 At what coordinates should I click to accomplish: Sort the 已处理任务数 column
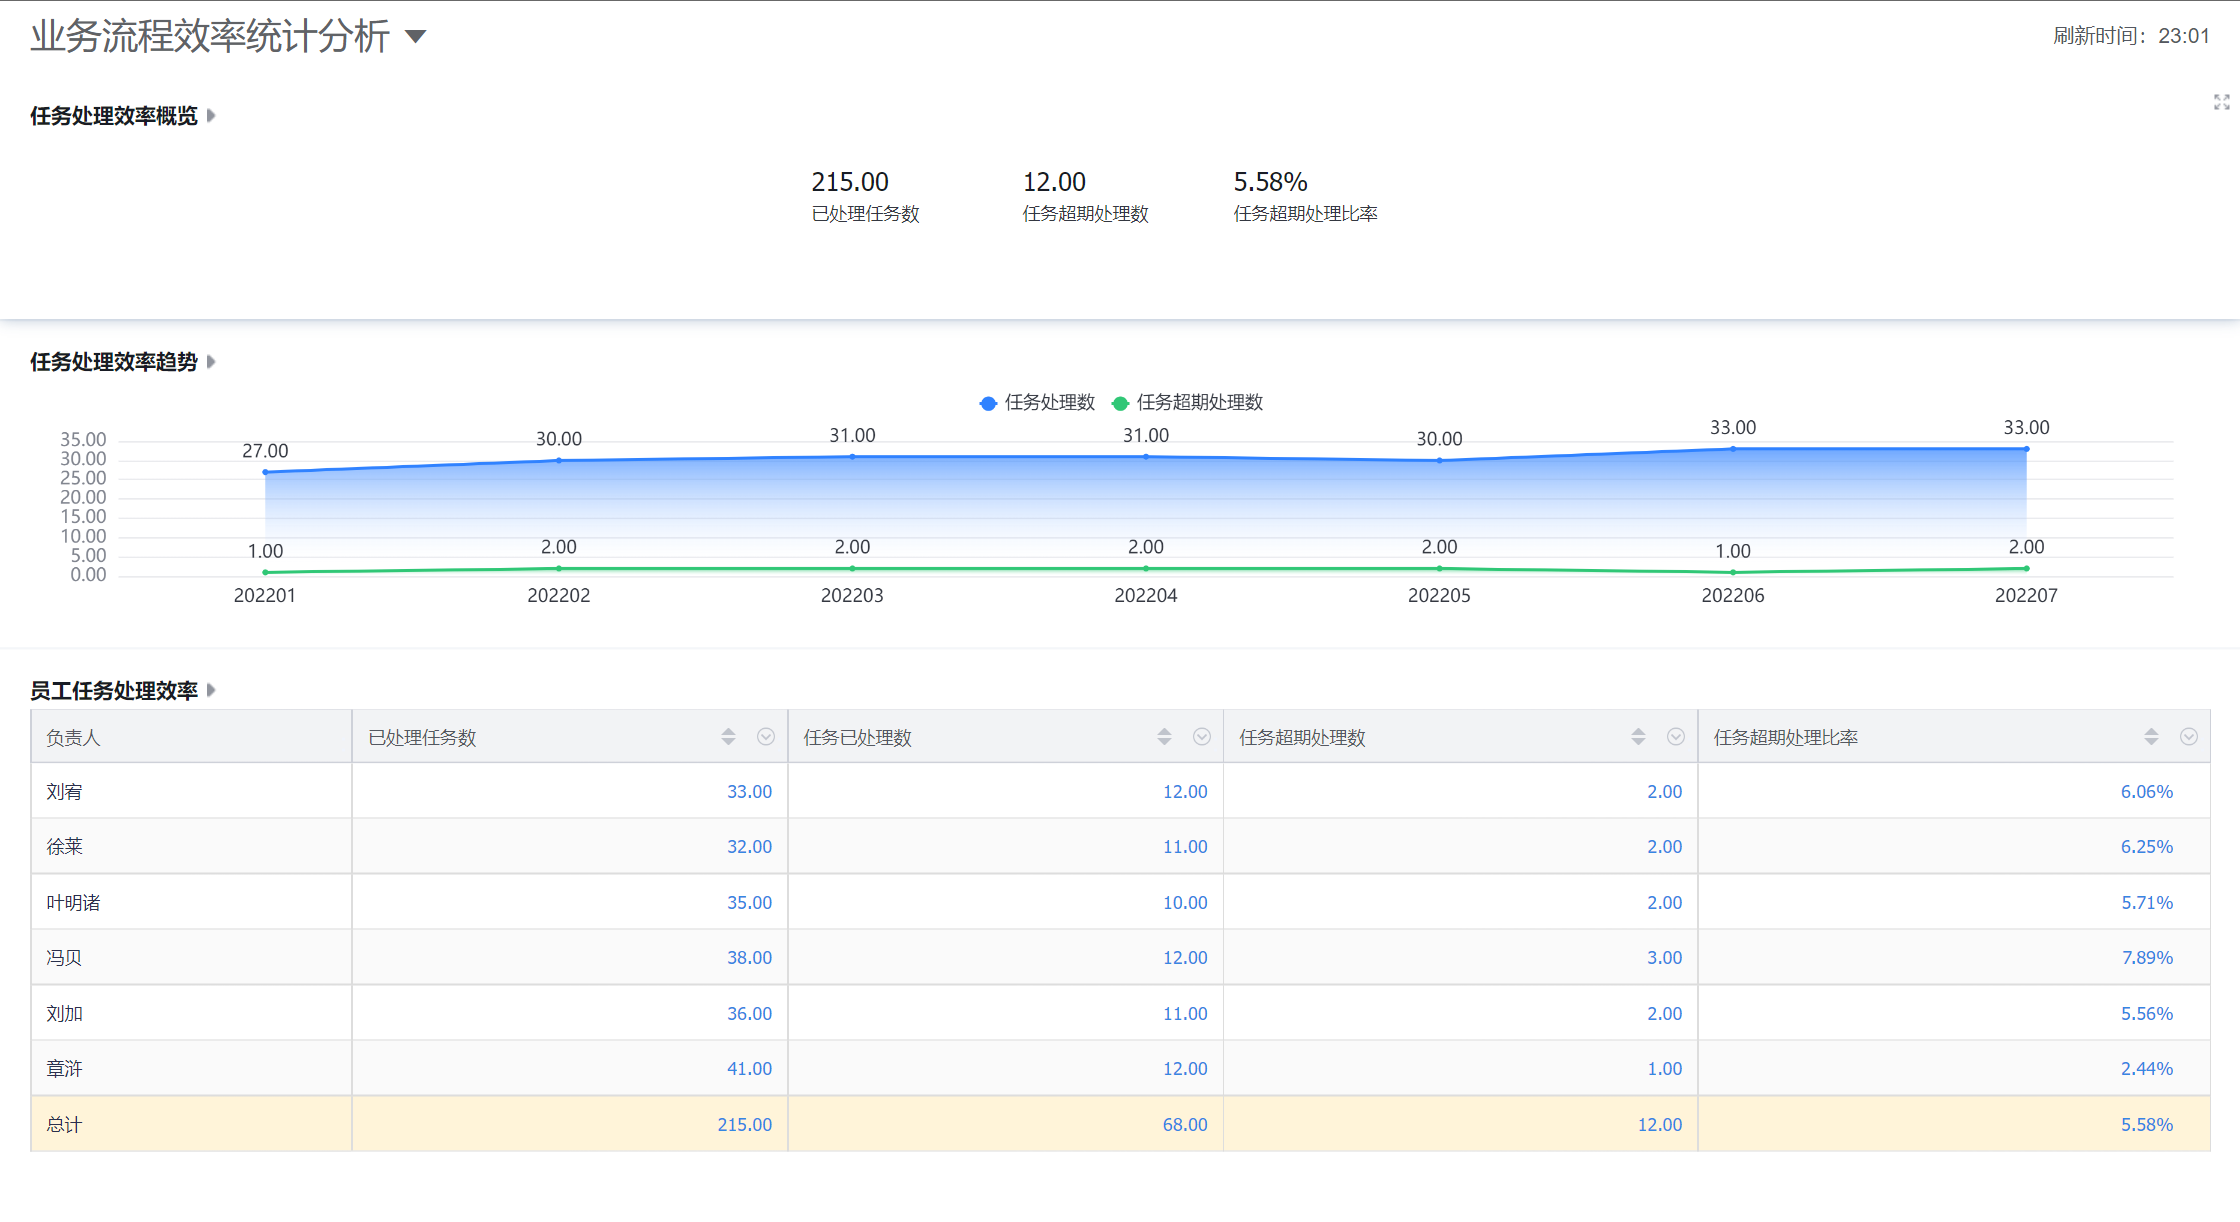(728, 737)
